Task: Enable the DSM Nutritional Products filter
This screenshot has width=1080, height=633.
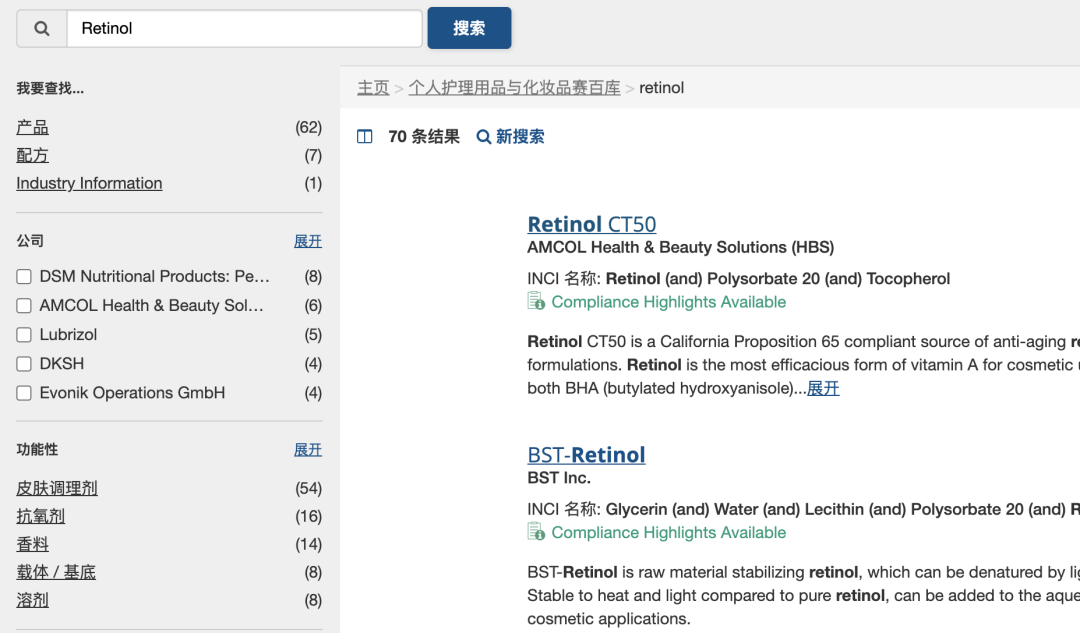Action: coord(24,276)
